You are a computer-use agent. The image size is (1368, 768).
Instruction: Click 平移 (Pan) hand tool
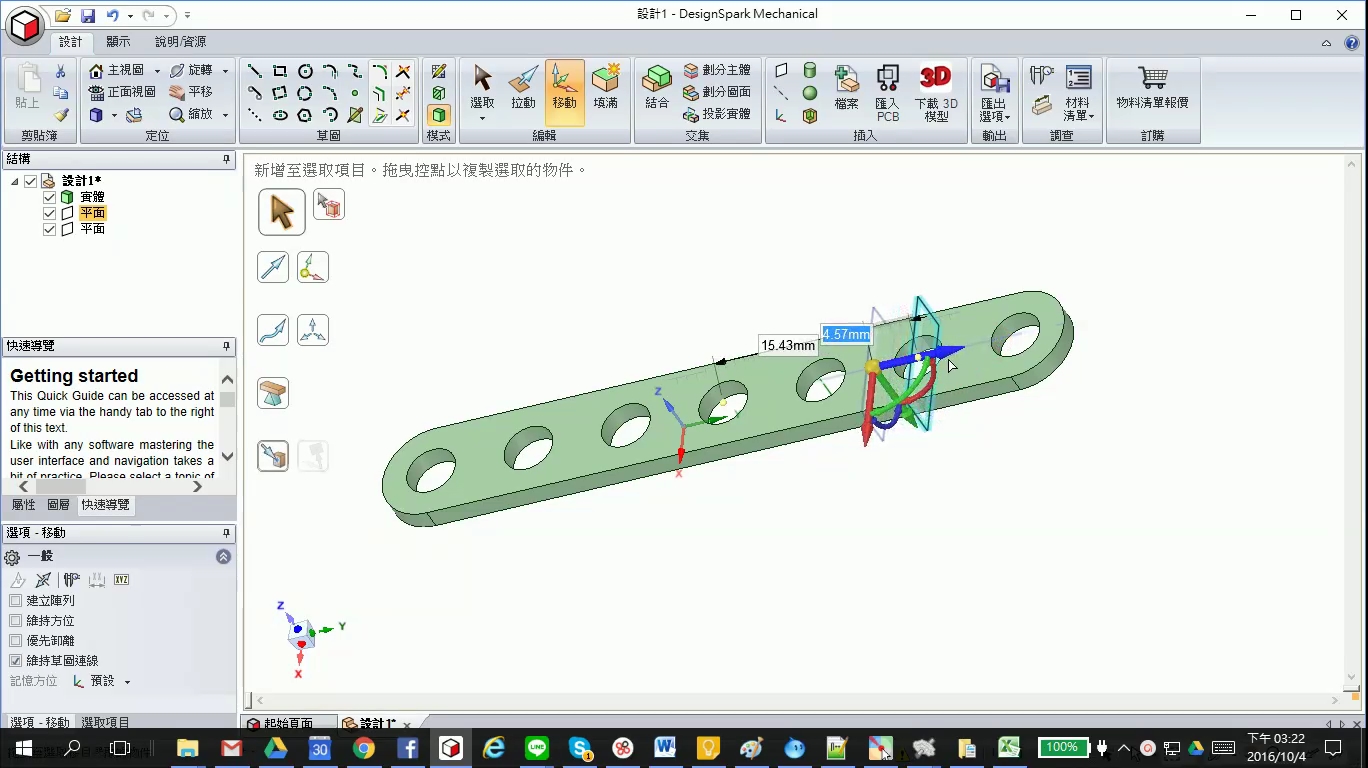191,92
